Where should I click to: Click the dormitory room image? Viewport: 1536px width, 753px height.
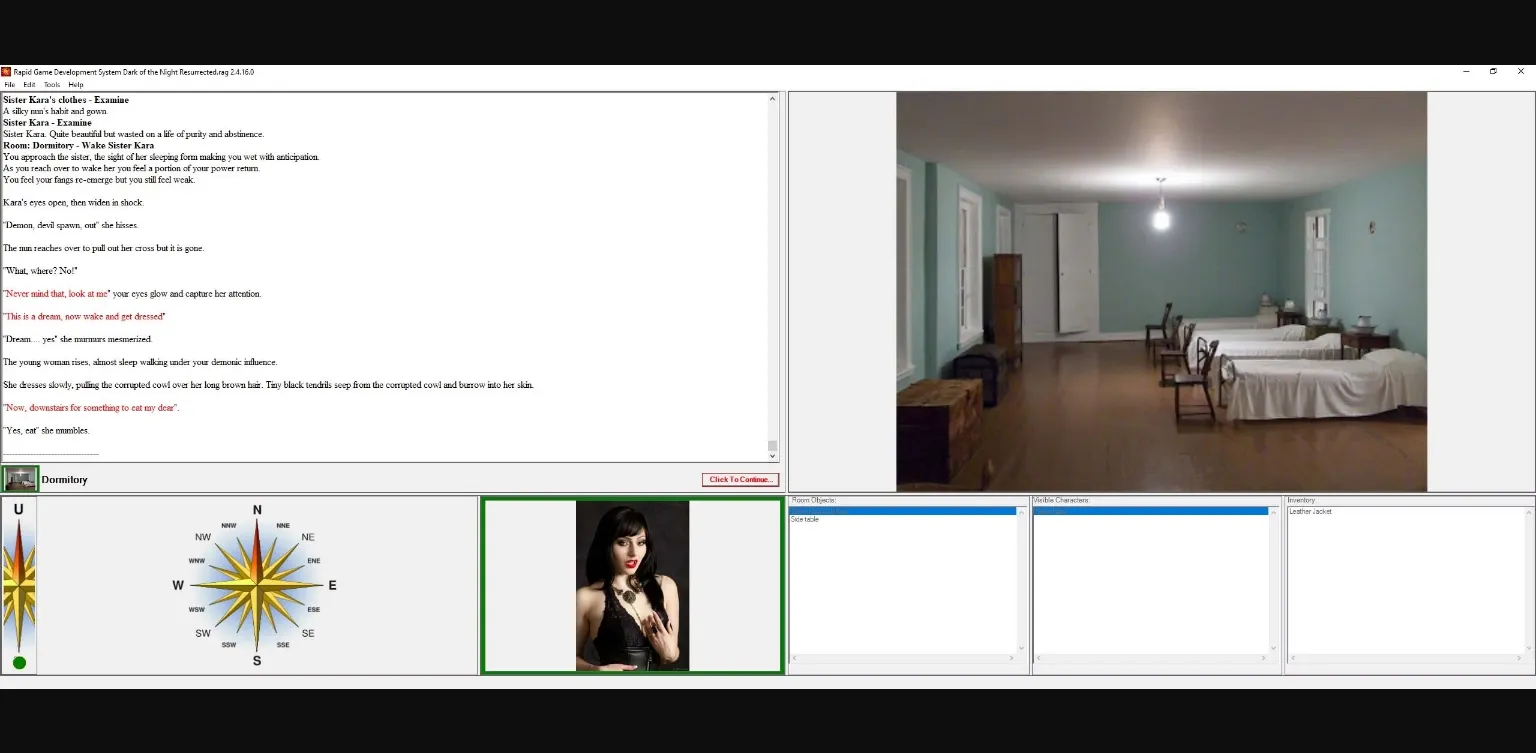1161,291
